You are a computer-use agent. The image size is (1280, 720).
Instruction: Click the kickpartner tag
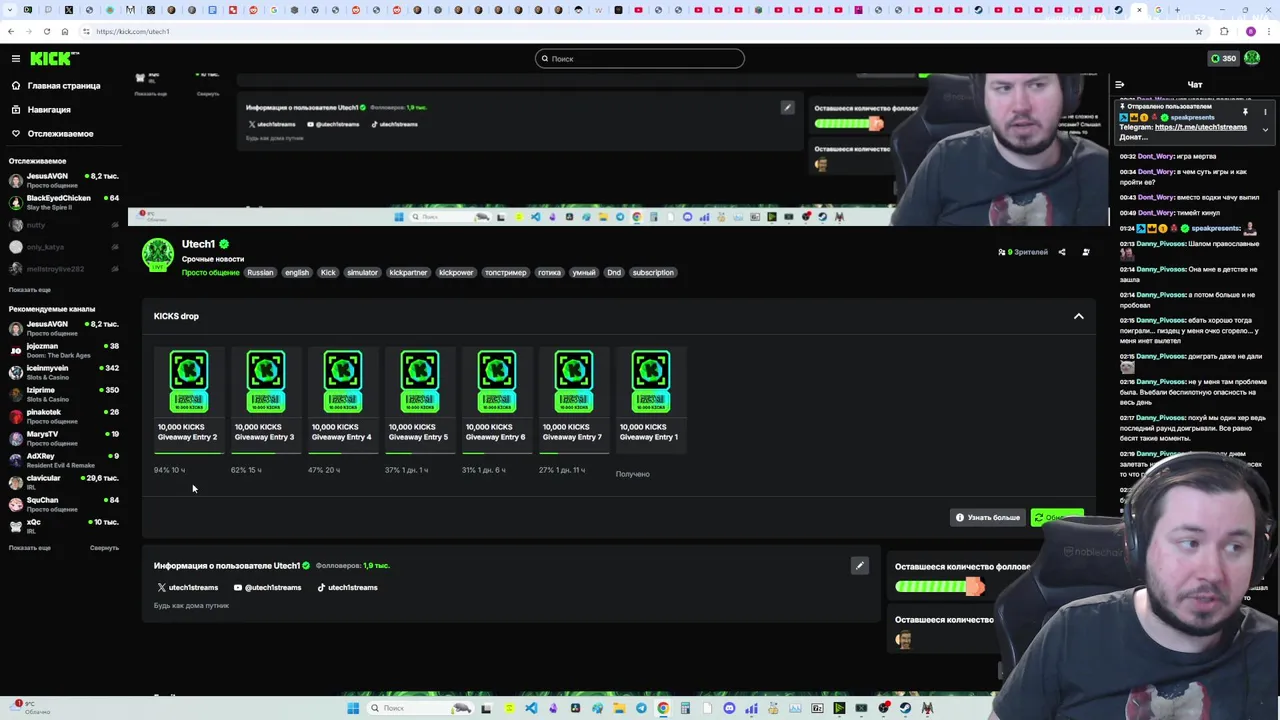(408, 272)
